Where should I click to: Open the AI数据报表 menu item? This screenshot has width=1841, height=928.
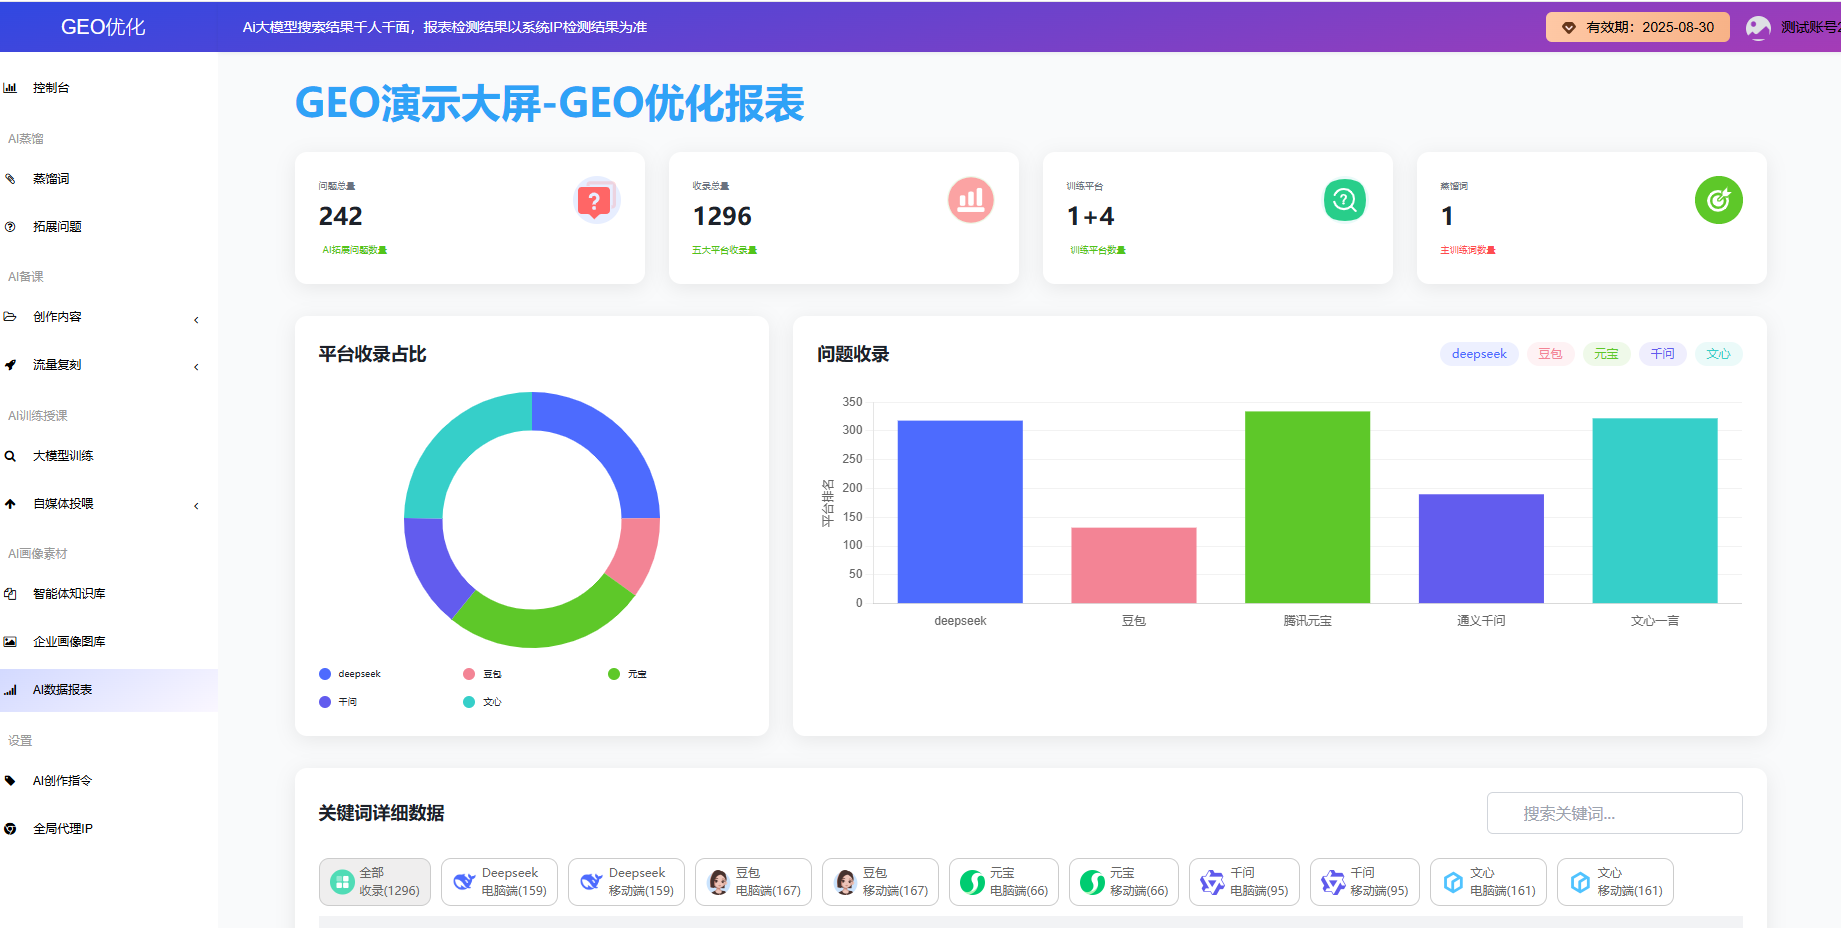[x=62, y=690]
